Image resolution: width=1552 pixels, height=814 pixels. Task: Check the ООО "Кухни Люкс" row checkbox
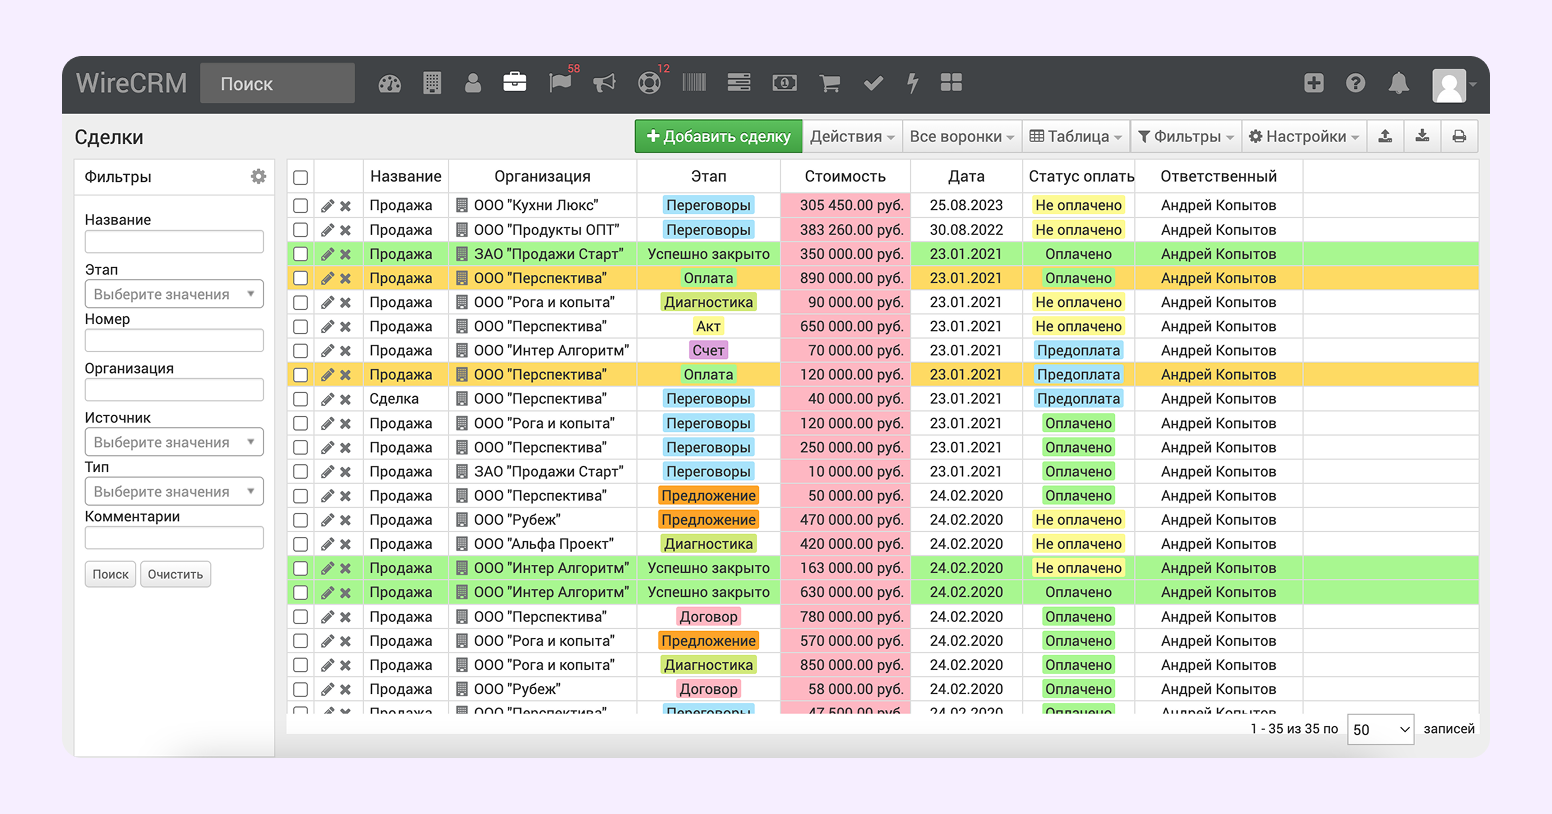point(300,206)
